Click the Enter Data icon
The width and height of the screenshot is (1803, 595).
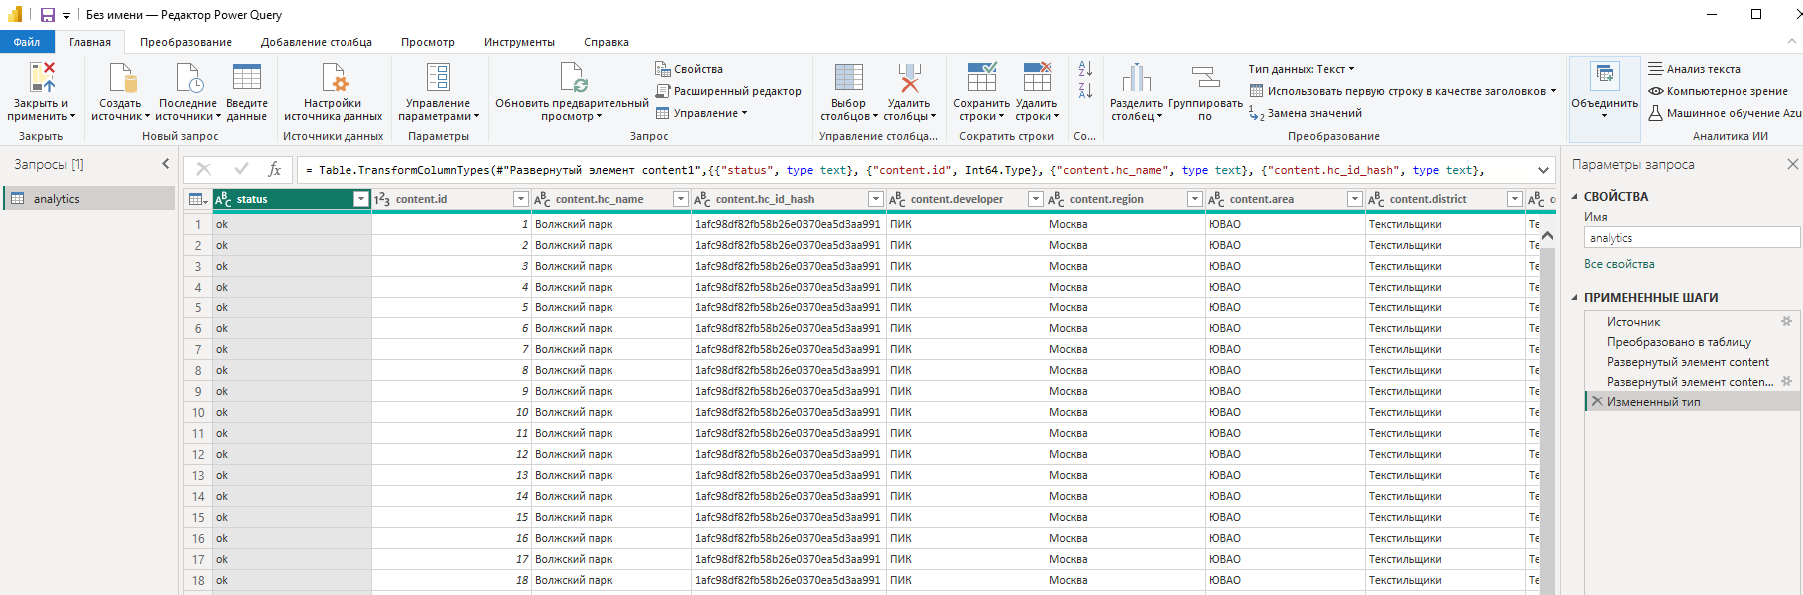246,77
